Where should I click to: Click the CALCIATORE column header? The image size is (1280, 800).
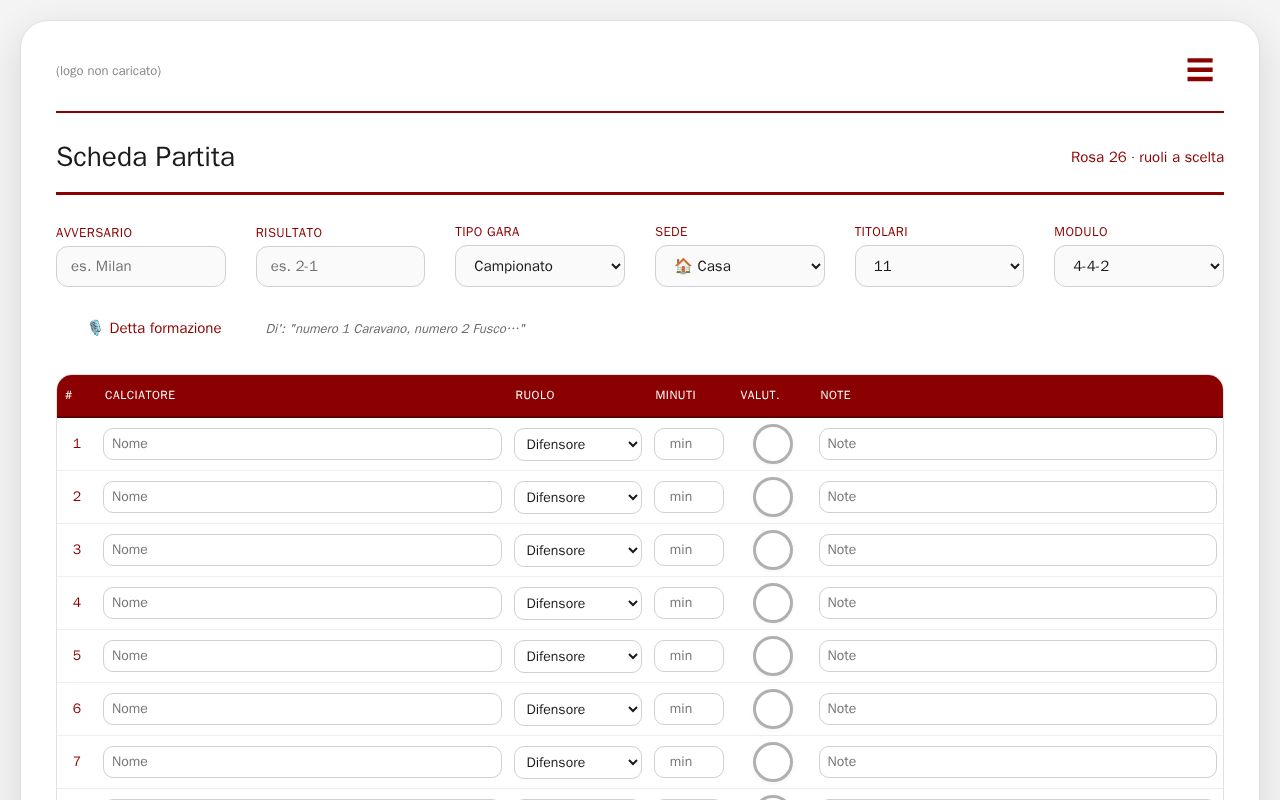click(140, 395)
